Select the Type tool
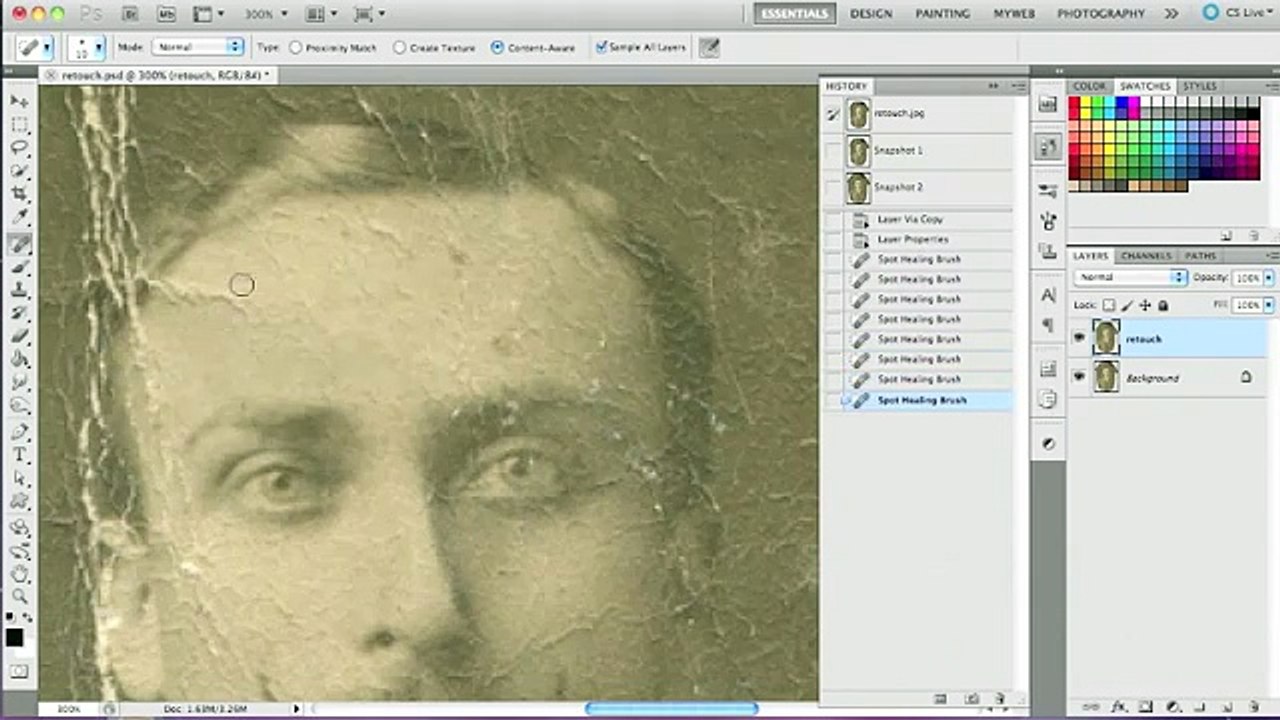This screenshot has width=1280, height=720. click(x=20, y=455)
